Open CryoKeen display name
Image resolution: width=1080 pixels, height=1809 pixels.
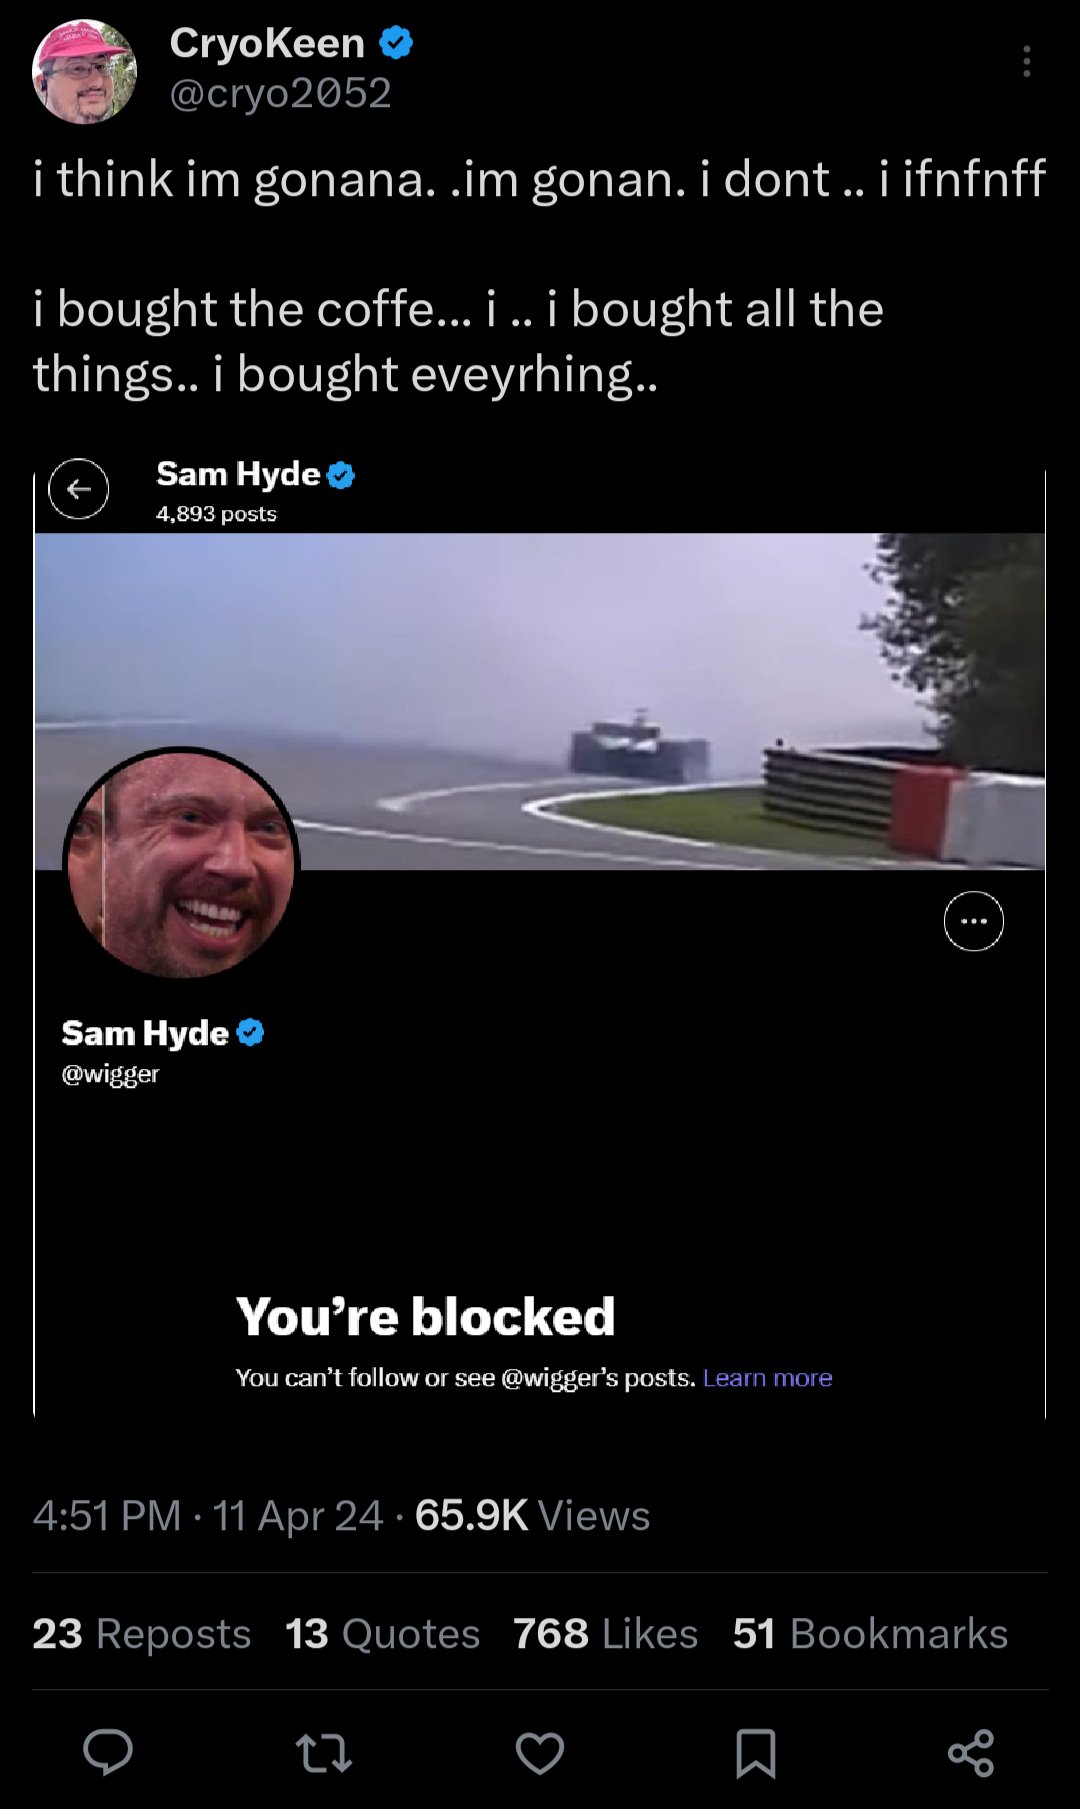tap(267, 43)
